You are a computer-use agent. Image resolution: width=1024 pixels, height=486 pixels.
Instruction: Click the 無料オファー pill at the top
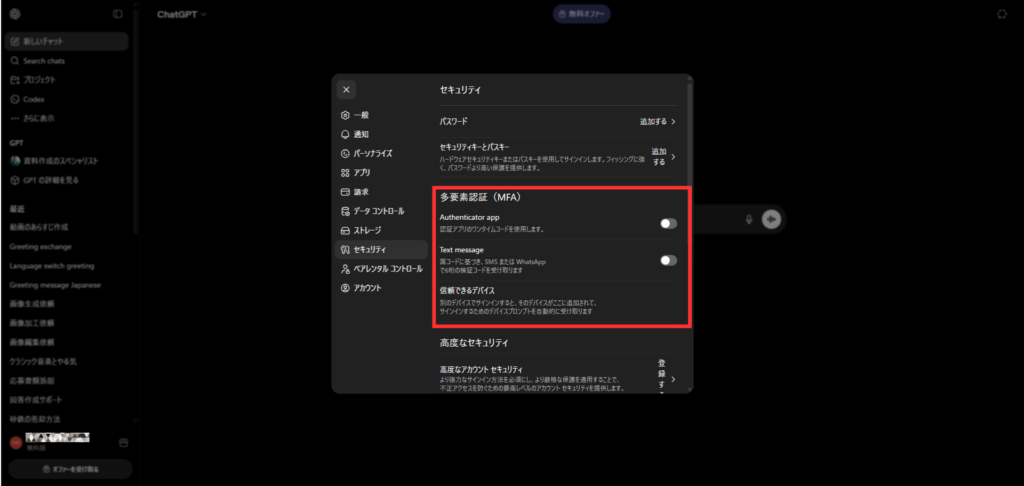point(581,14)
